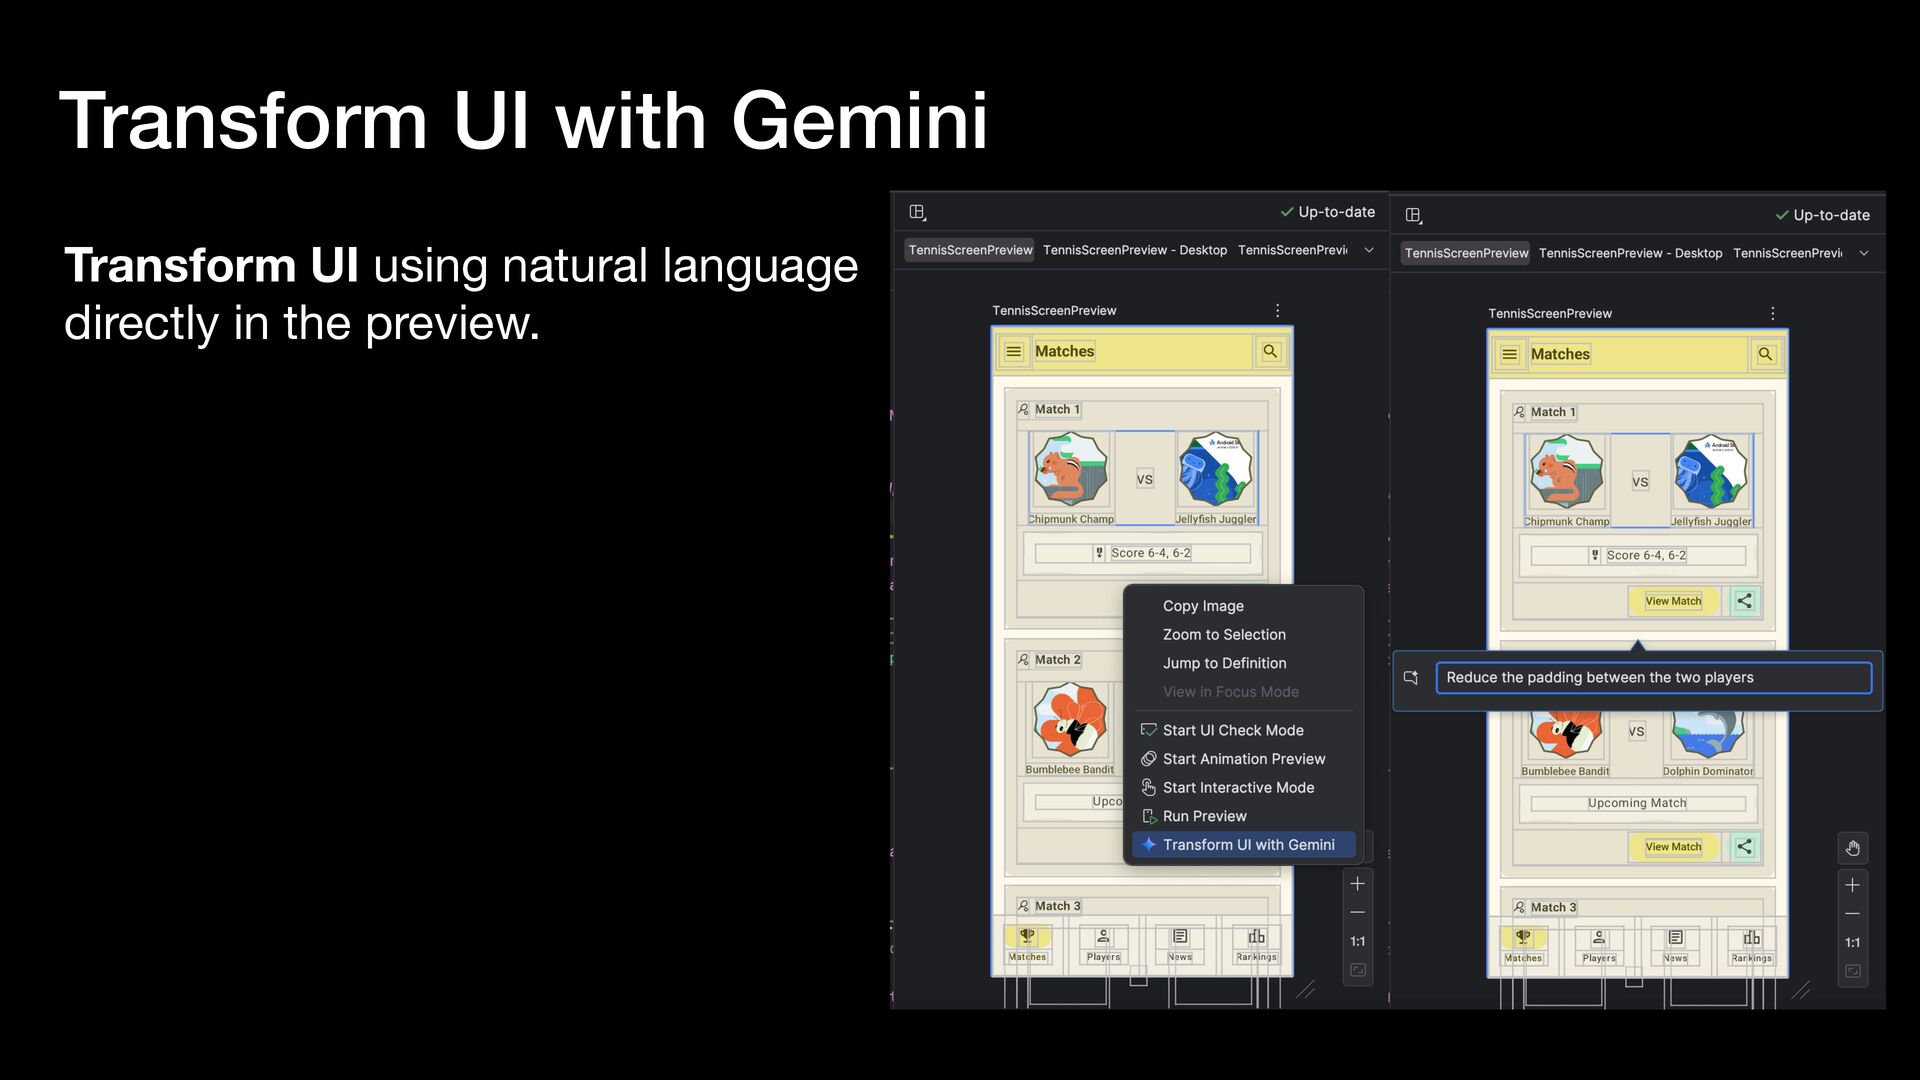Reset right preview zoom to 1:1
The height and width of the screenshot is (1080, 1920).
[1852, 942]
